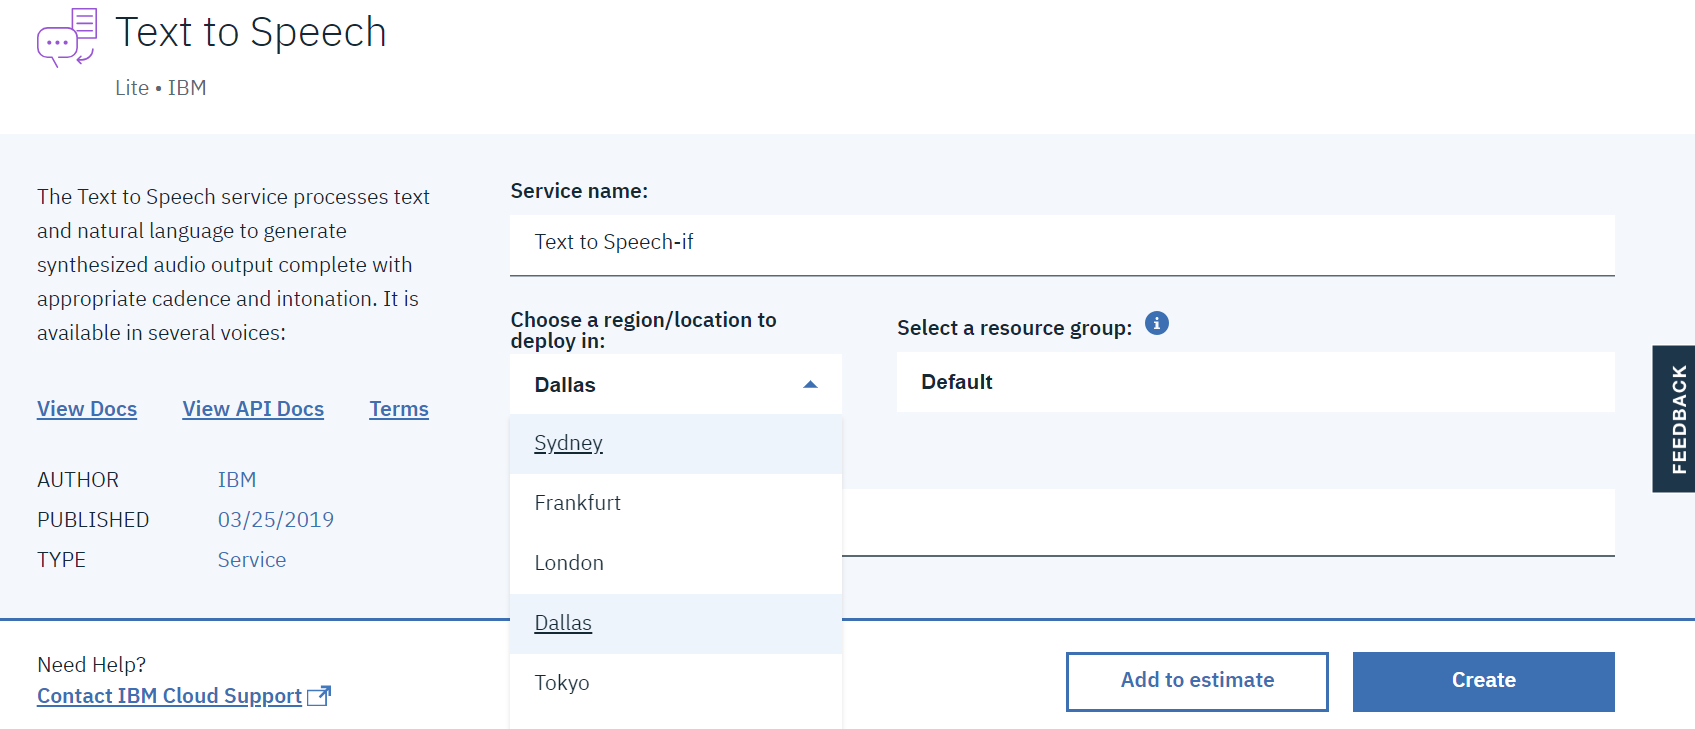Click the Service type value
The width and height of the screenshot is (1695, 729).
252,560
